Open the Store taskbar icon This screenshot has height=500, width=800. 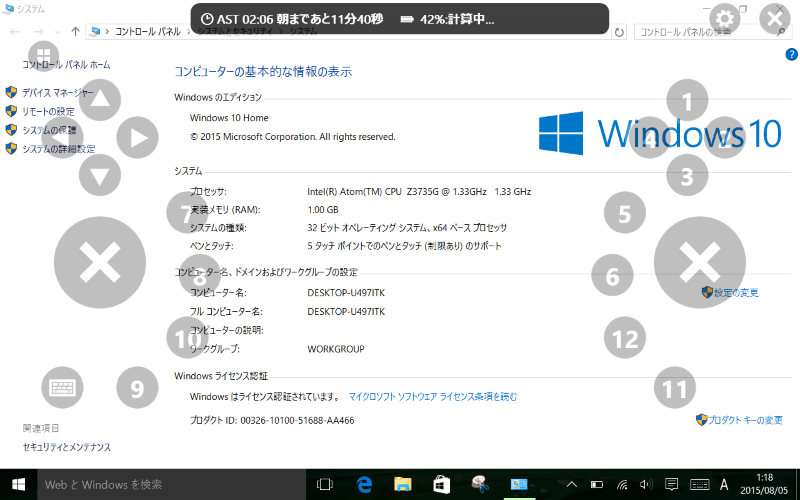(441, 484)
